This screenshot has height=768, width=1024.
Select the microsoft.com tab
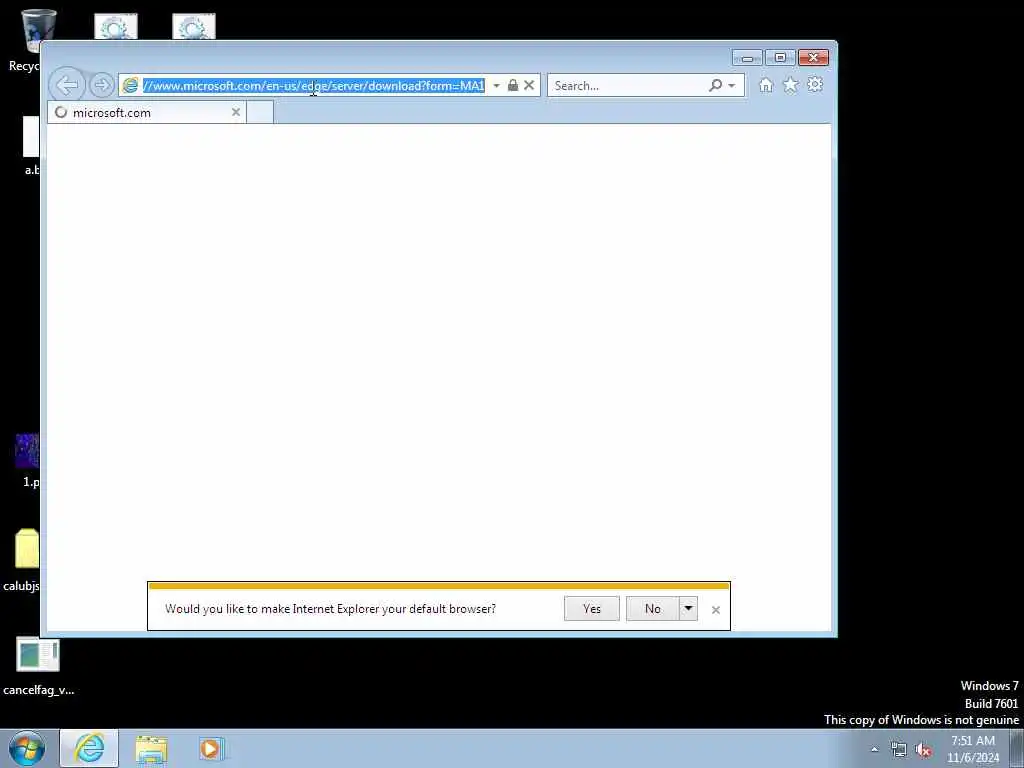click(147, 112)
